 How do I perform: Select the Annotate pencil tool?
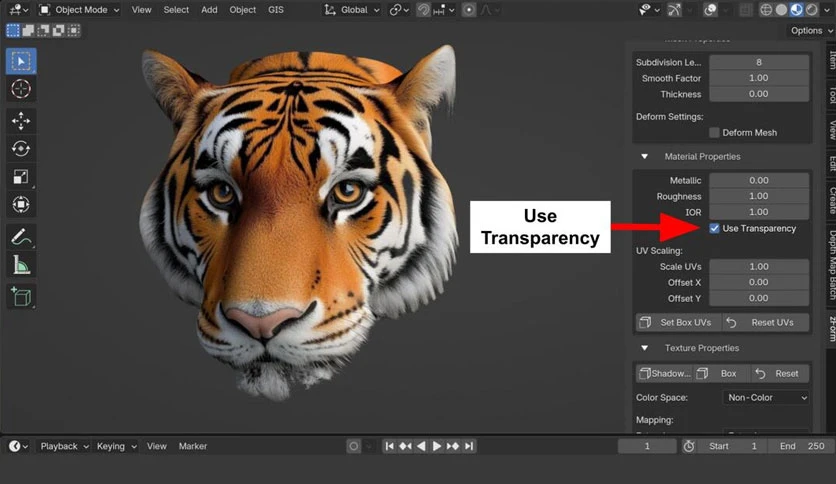[21, 237]
